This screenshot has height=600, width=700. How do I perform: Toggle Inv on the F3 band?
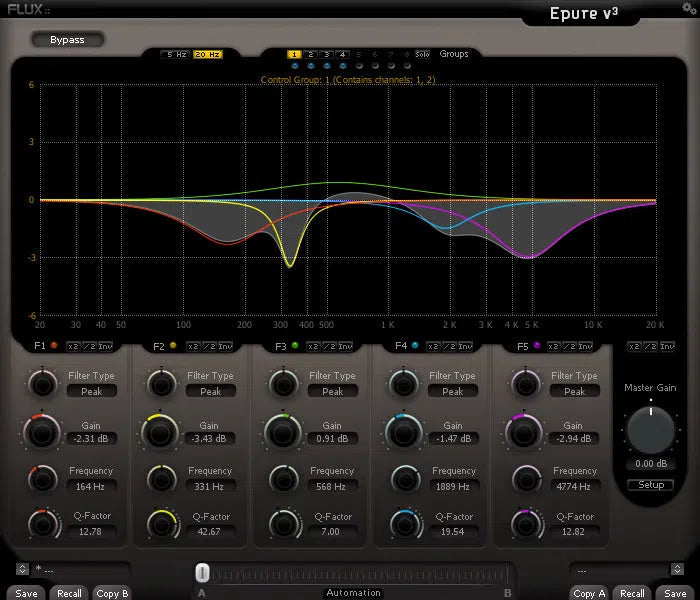(x=345, y=346)
